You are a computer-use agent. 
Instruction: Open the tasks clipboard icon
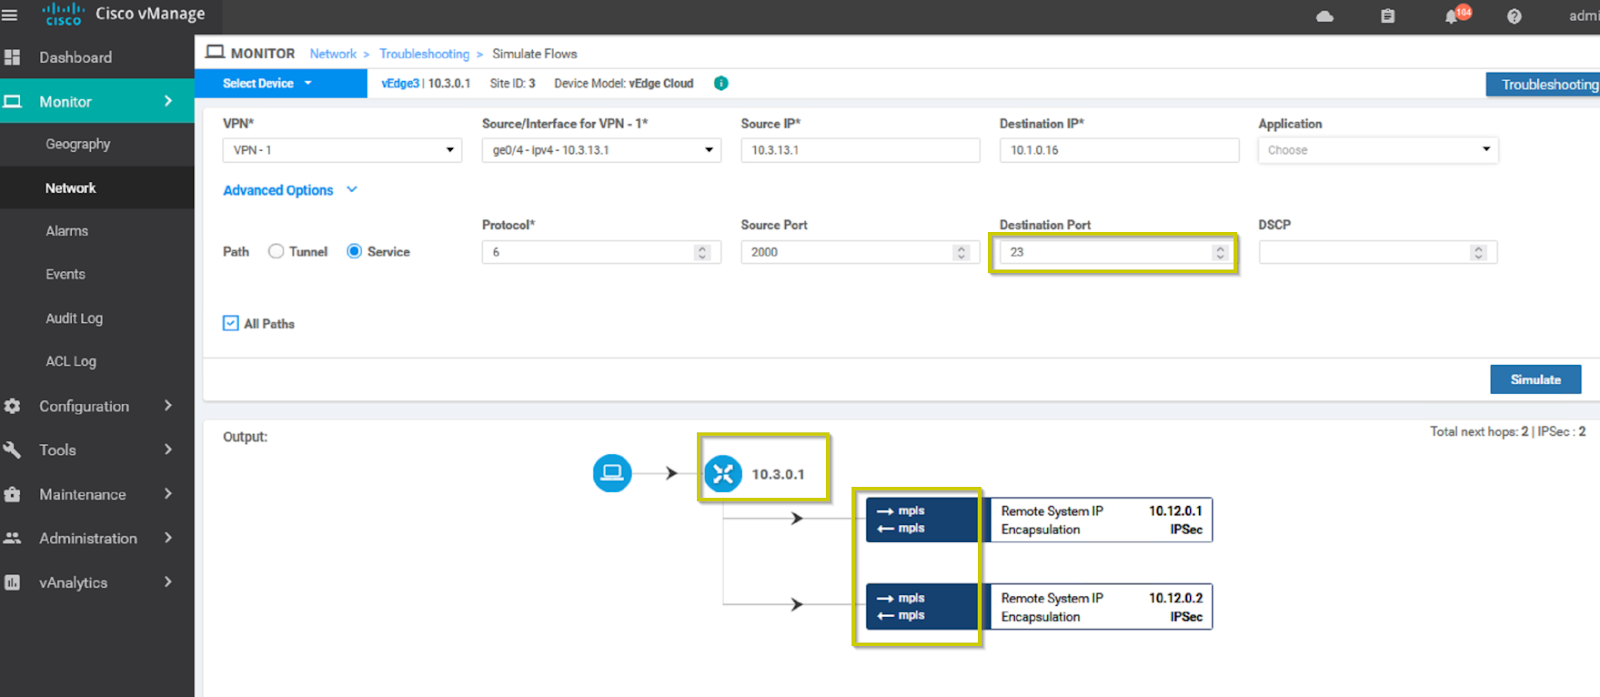[1388, 16]
